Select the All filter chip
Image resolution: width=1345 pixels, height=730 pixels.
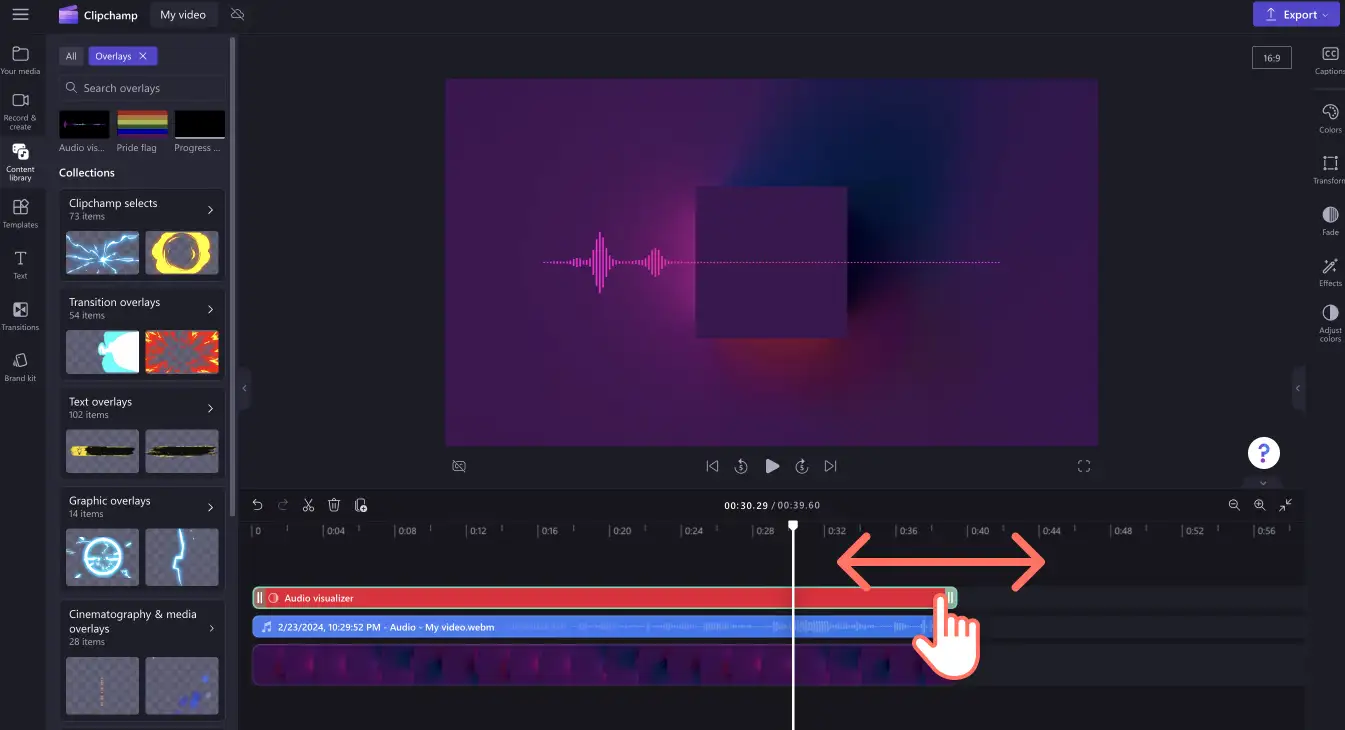point(71,56)
